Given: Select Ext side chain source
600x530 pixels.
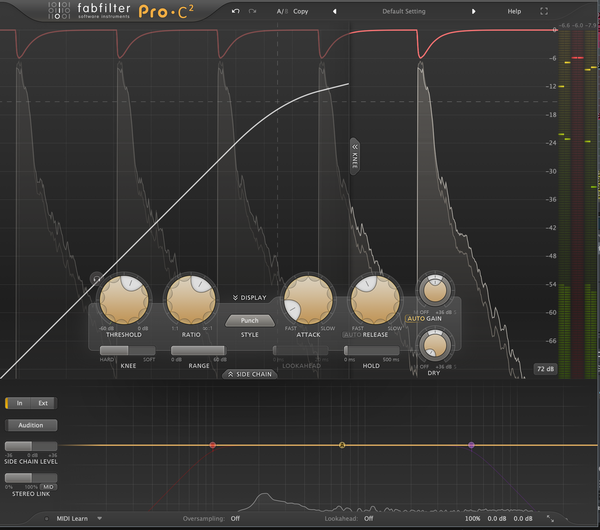Looking at the screenshot, I should point(43,403).
